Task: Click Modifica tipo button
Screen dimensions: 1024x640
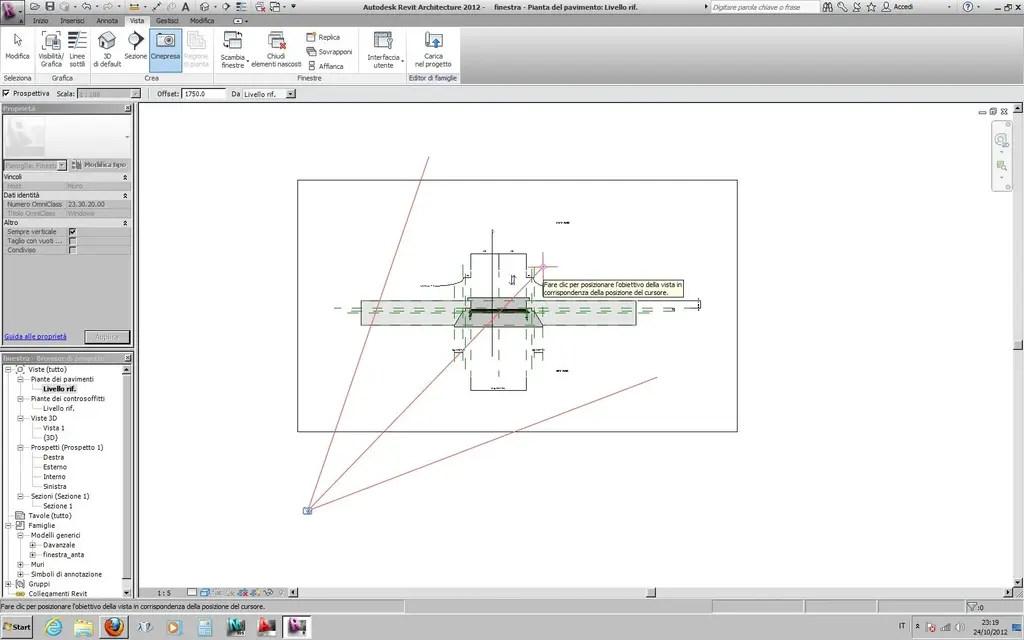Action: (99, 165)
